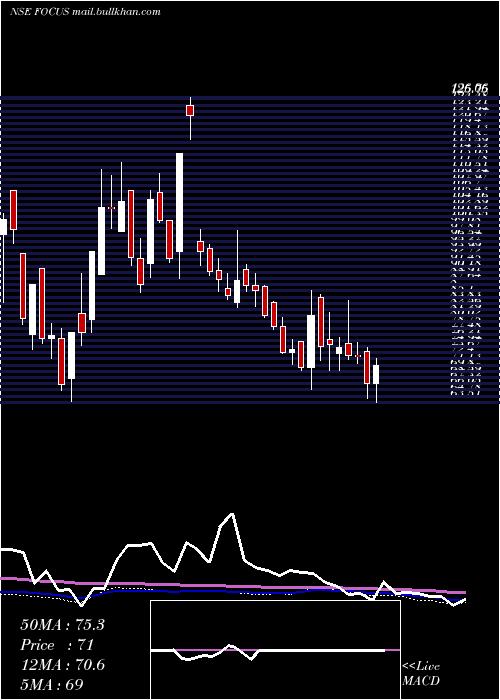The height and width of the screenshot is (700, 500).
Task: Click the NSE FOCUS mail.bullkhan.com title text
Action: pos(85,12)
